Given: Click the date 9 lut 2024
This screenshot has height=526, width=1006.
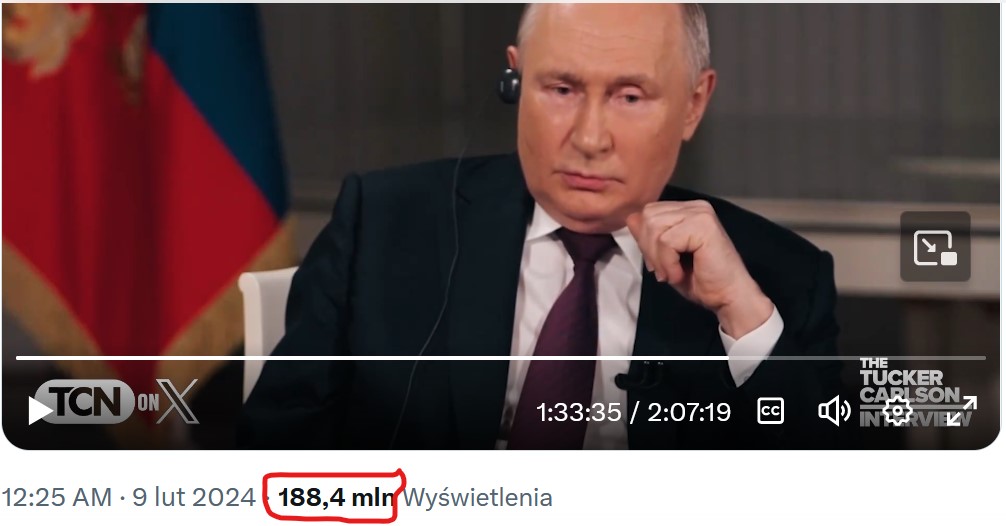Looking at the screenshot, I should click(x=194, y=498).
